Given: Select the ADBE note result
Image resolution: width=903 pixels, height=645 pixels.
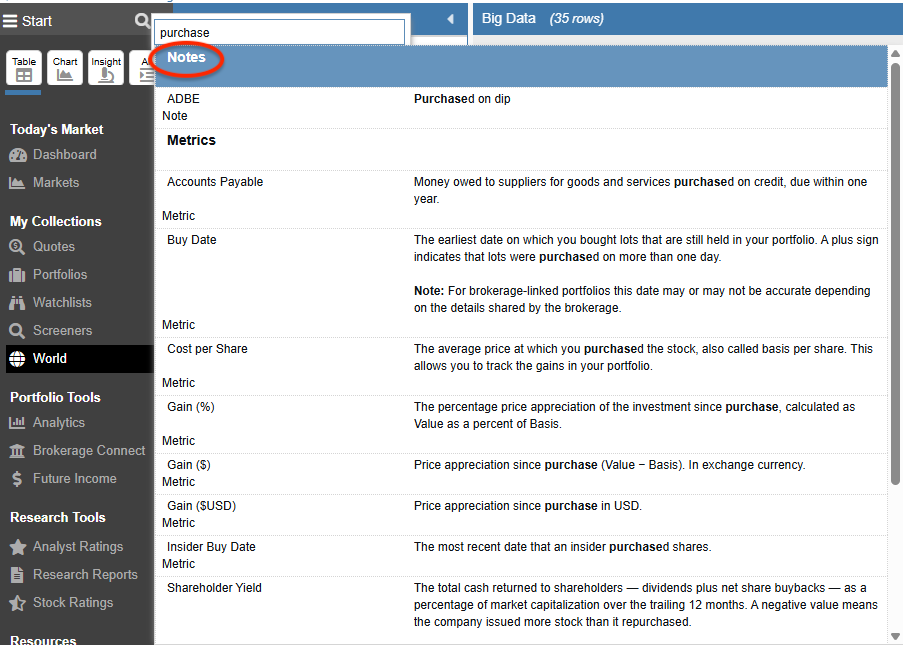Looking at the screenshot, I should pos(521,107).
